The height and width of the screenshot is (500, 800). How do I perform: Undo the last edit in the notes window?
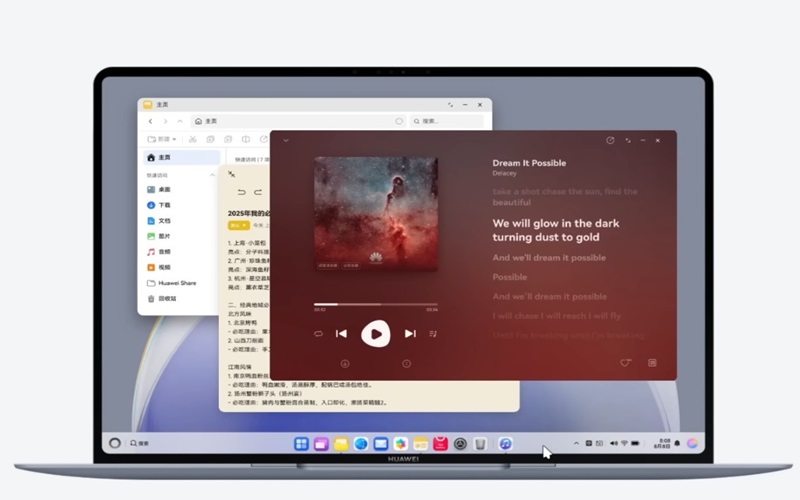[x=241, y=192]
